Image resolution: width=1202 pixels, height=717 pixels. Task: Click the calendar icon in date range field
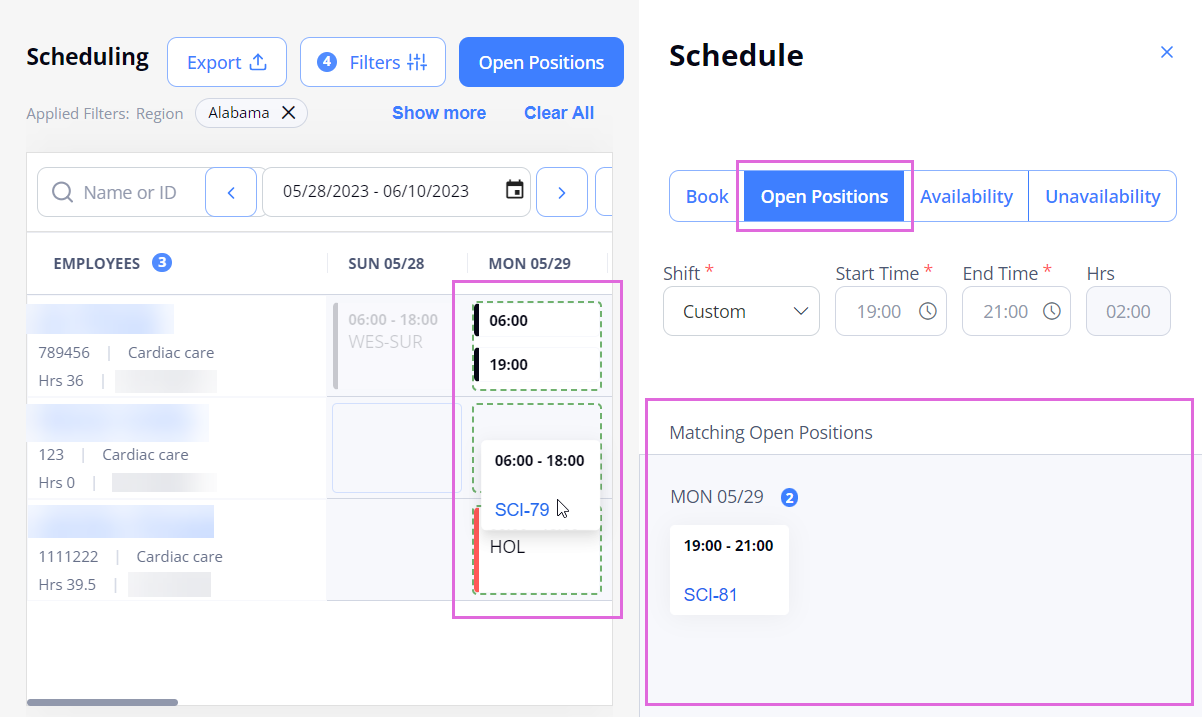(515, 191)
